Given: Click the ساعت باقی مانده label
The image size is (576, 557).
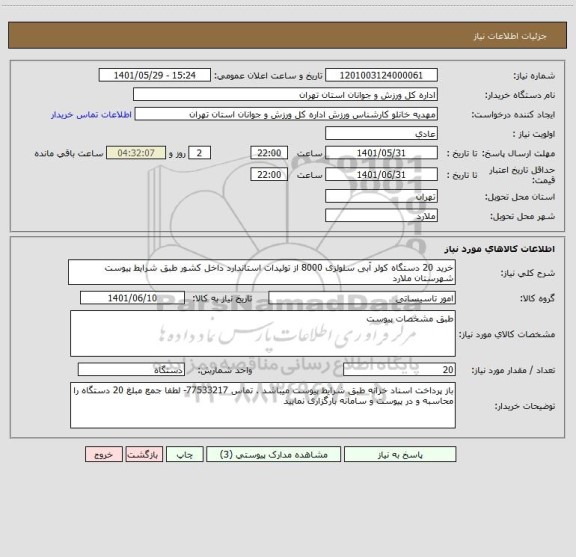Looking at the screenshot, I should point(69,153).
